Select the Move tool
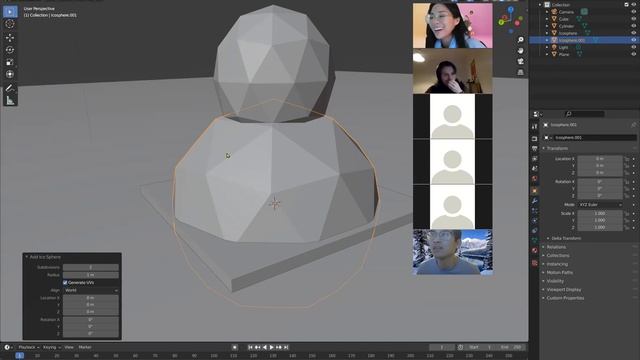This screenshot has height=360, width=640. (10, 38)
